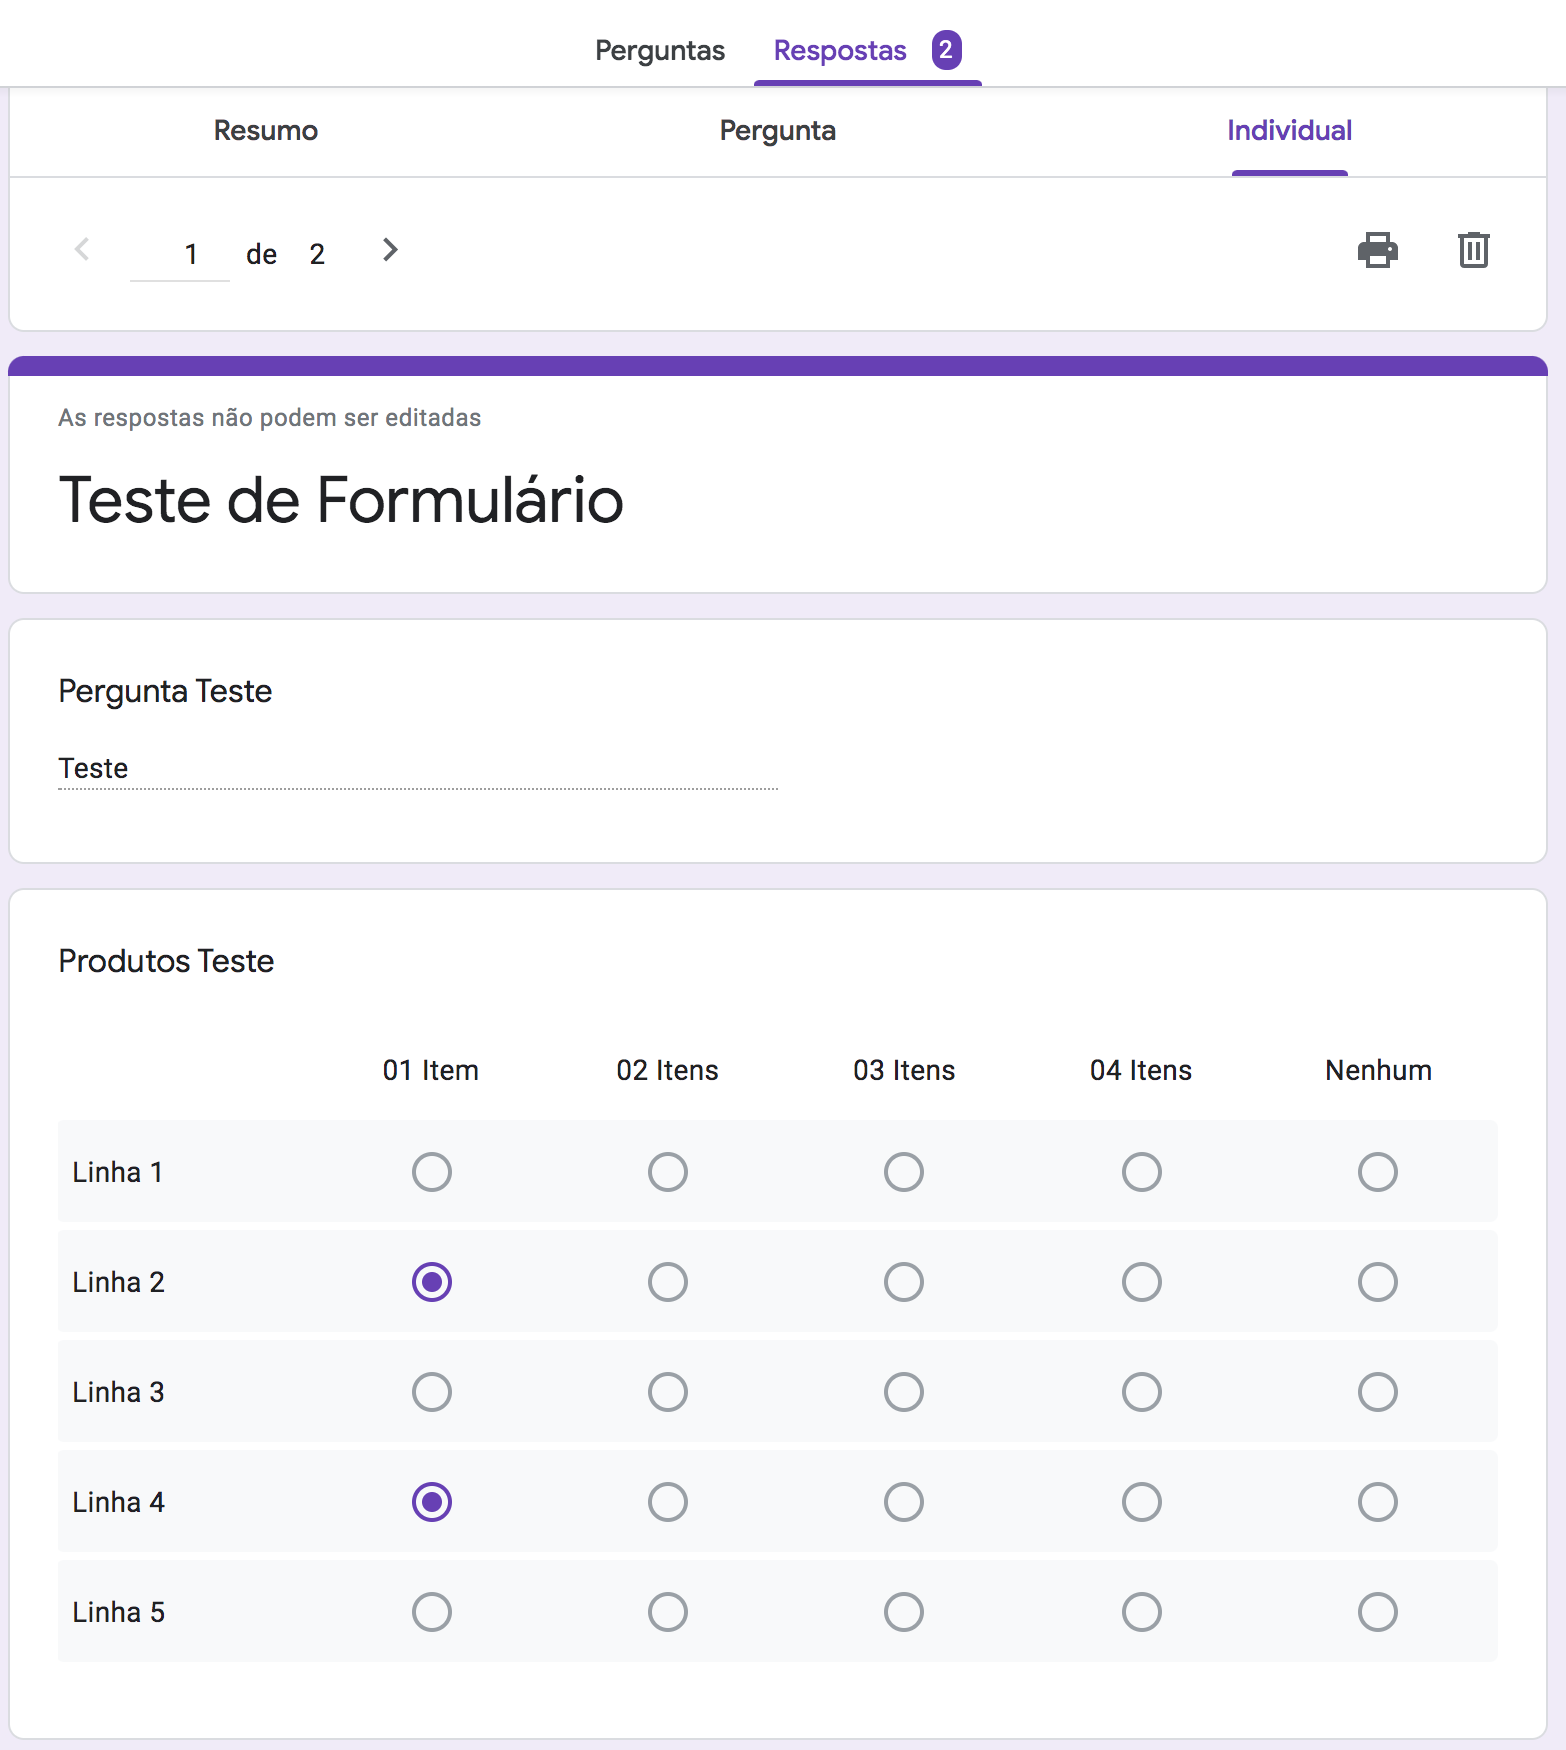Go to previous response arrow
The width and height of the screenshot is (1566, 1750).
tap(83, 250)
